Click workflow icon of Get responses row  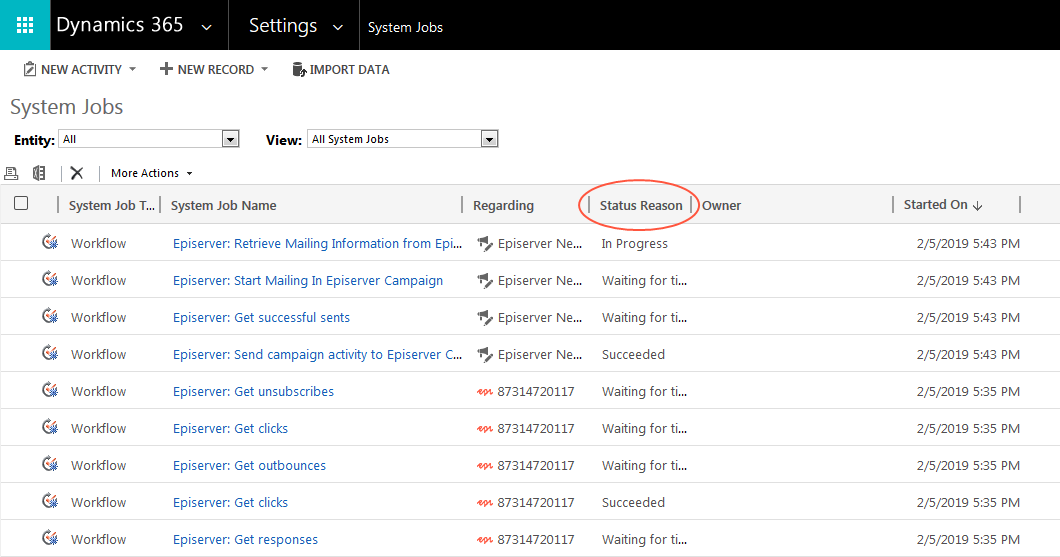point(50,538)
